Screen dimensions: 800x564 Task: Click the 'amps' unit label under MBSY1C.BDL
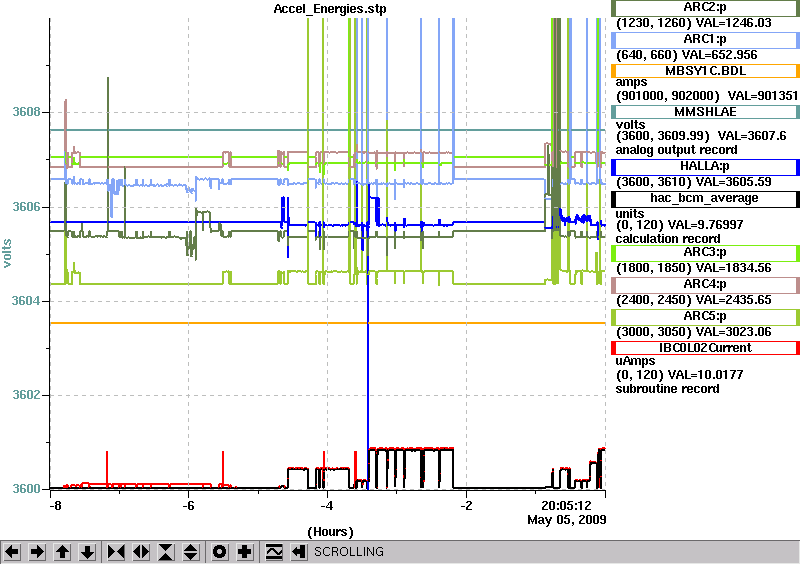coord(631,83)
